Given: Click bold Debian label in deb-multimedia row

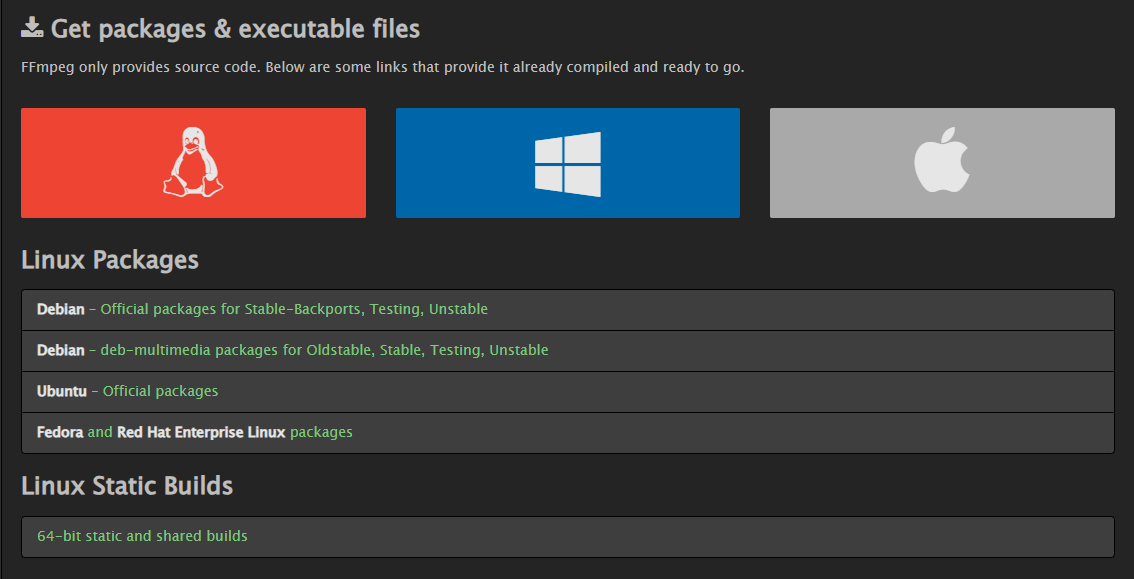Looking at the screenshot, I should 61,350.
